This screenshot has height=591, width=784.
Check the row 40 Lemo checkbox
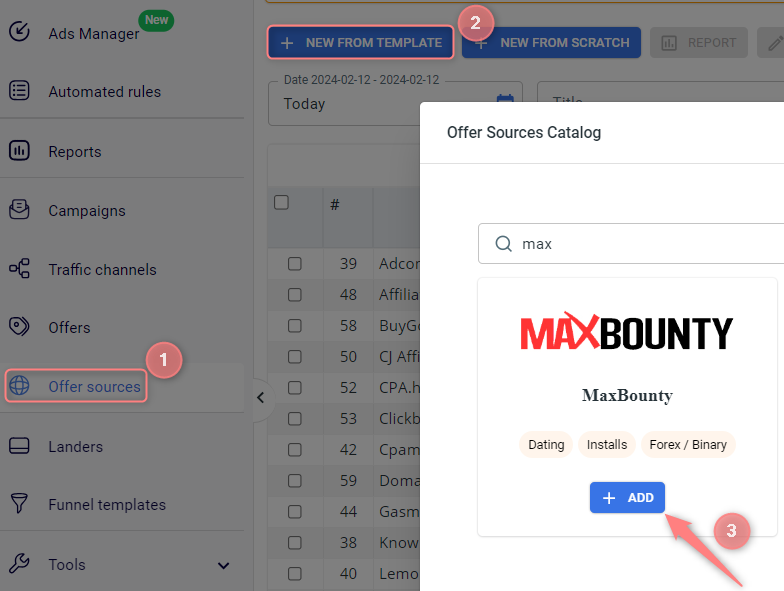coord(294,574)
